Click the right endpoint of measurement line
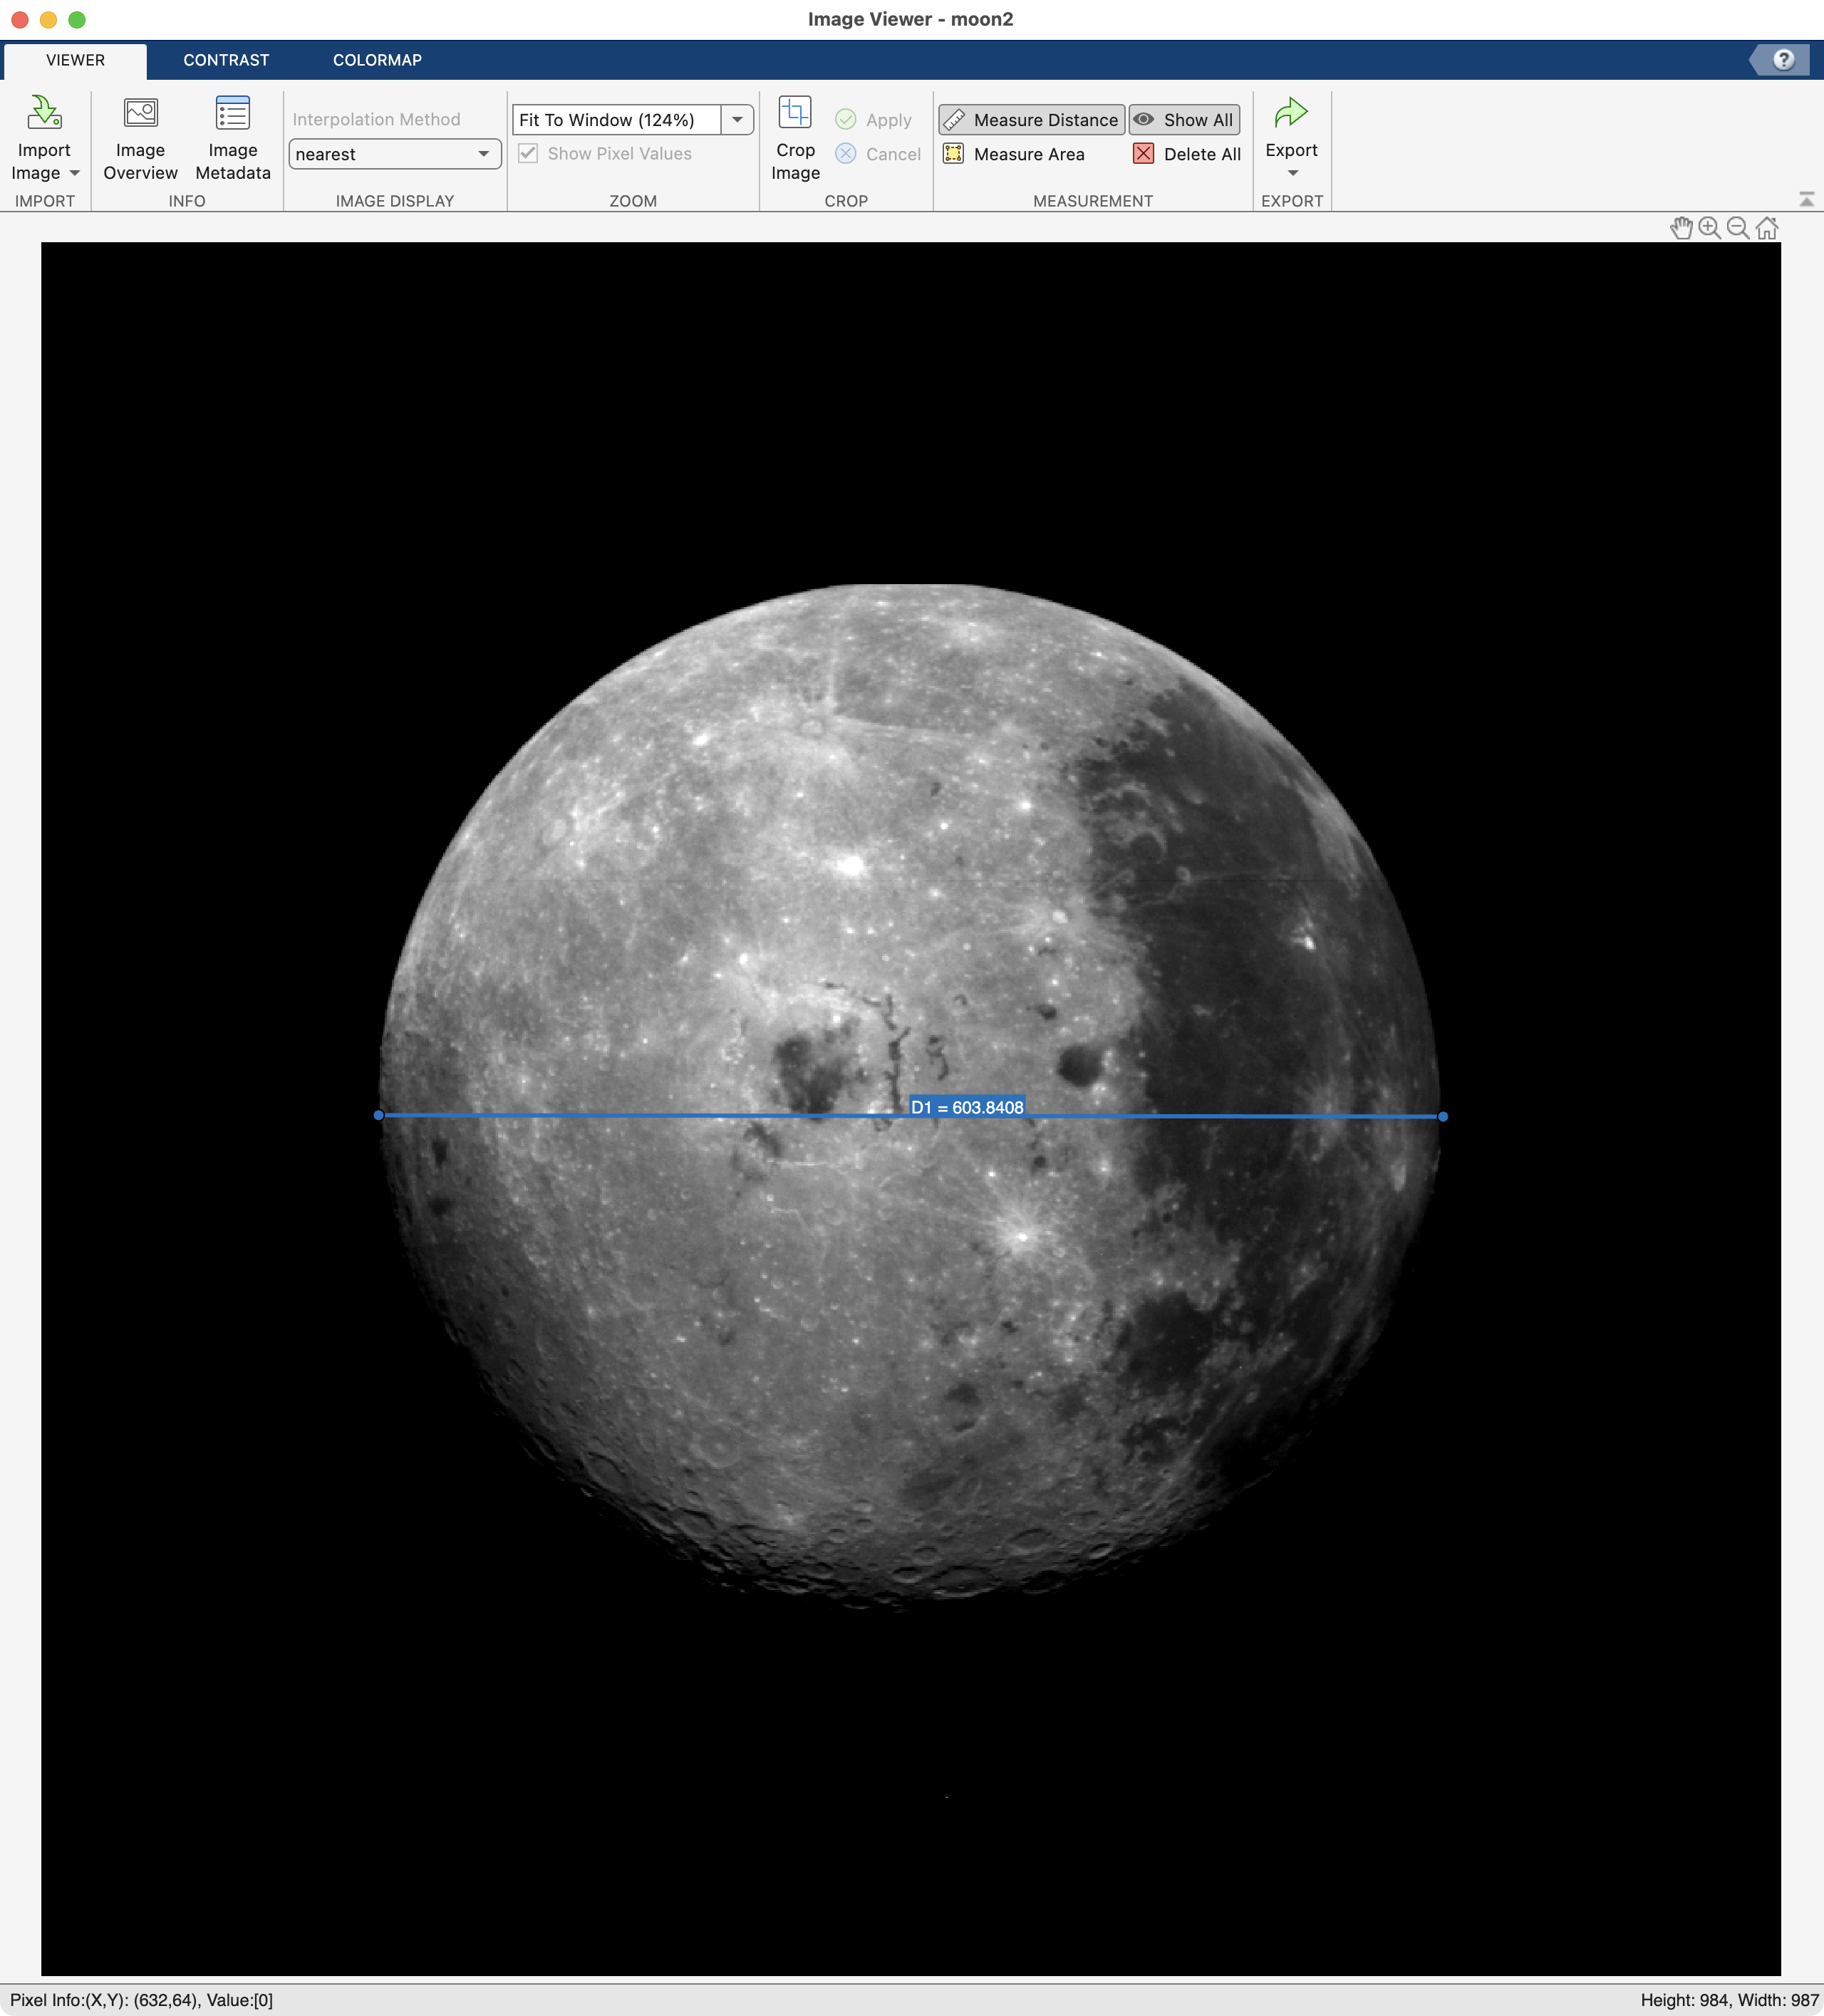The image size is (1824, 2016). [x=1443, y=1116]
